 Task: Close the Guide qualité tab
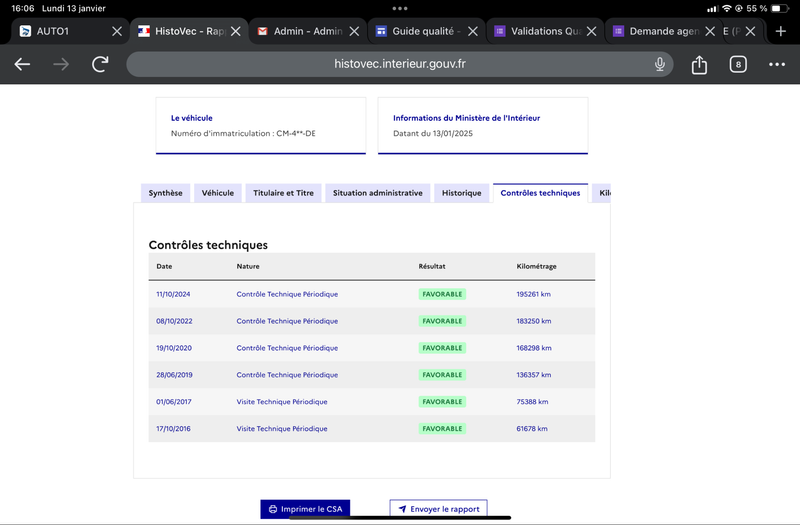tap(473, 31)
